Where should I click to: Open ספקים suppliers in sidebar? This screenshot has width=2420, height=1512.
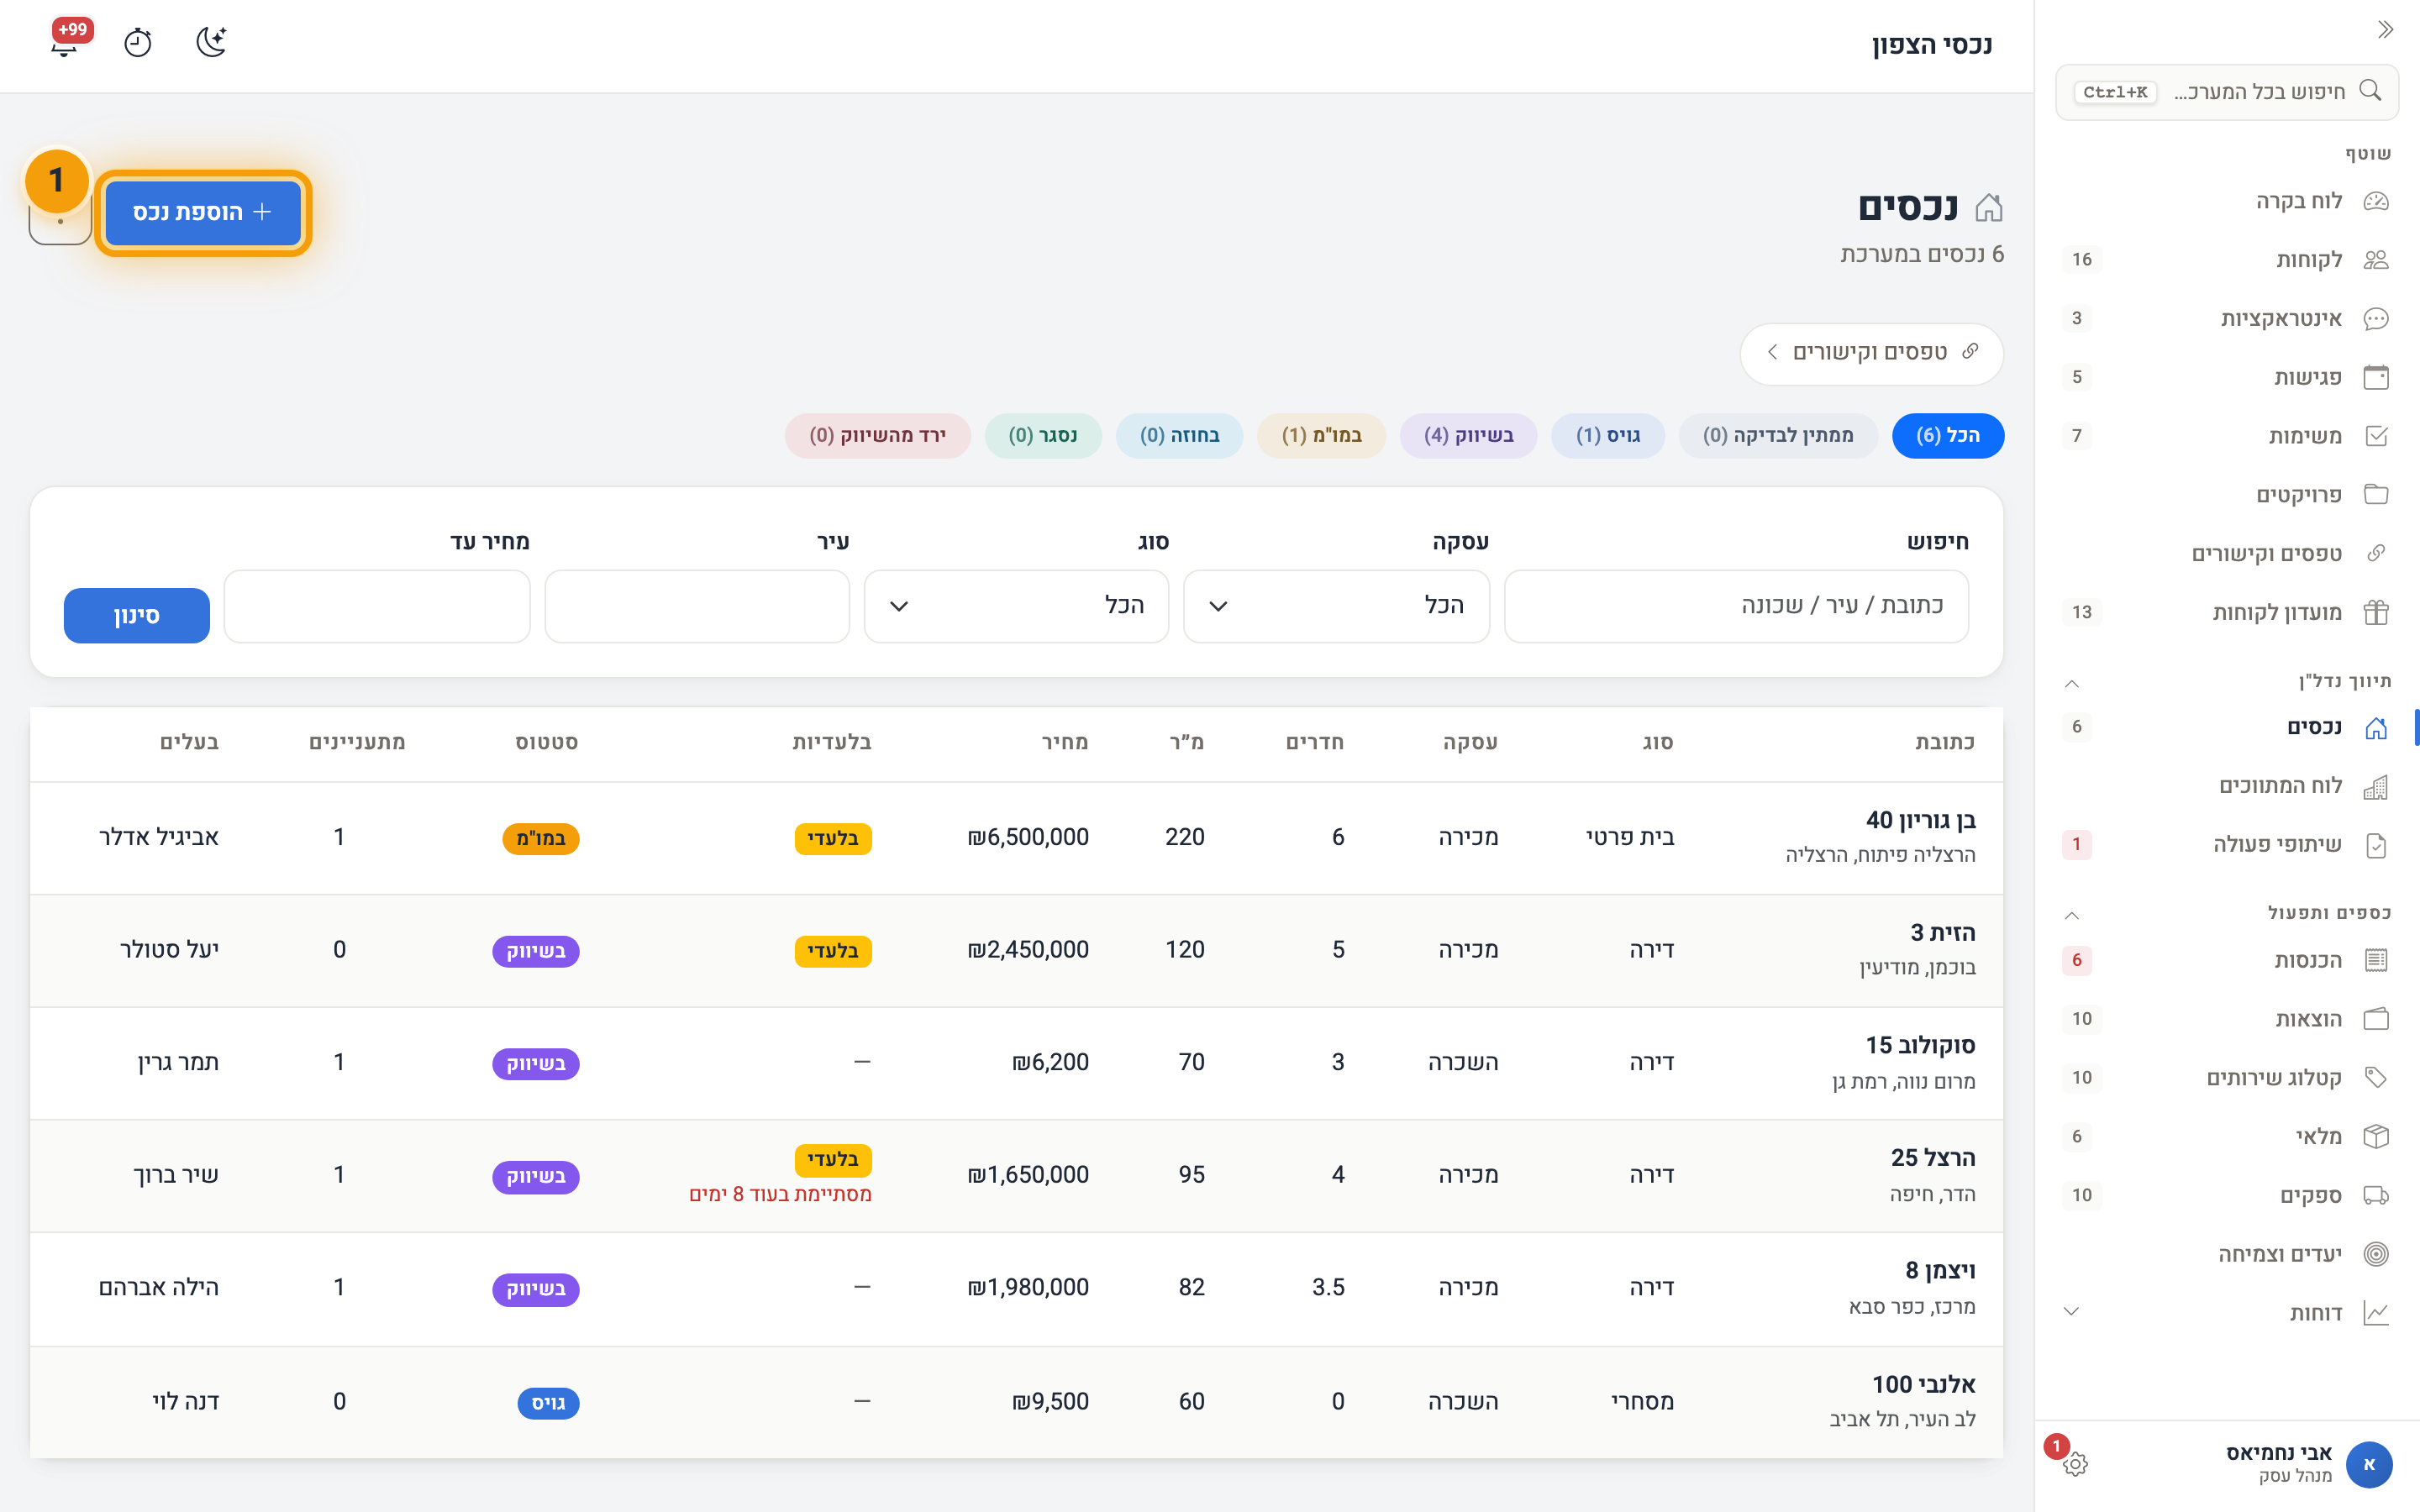click(2227, 1195)
